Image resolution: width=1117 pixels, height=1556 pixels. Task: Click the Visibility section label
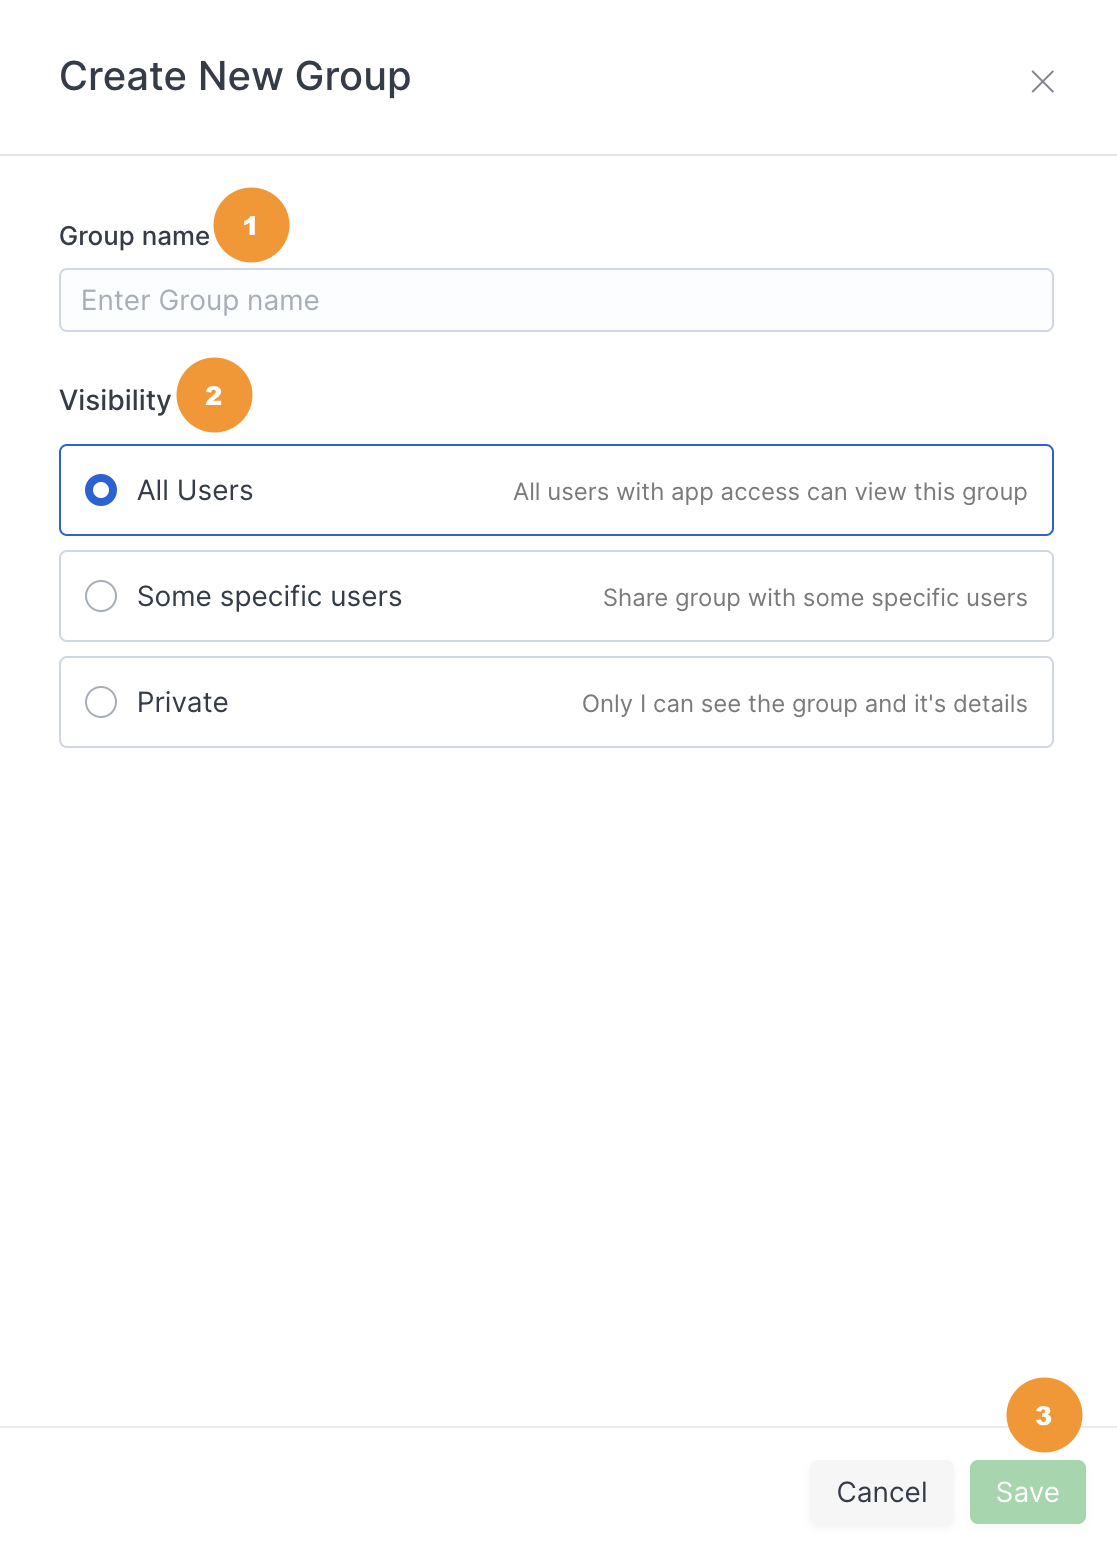116,400
